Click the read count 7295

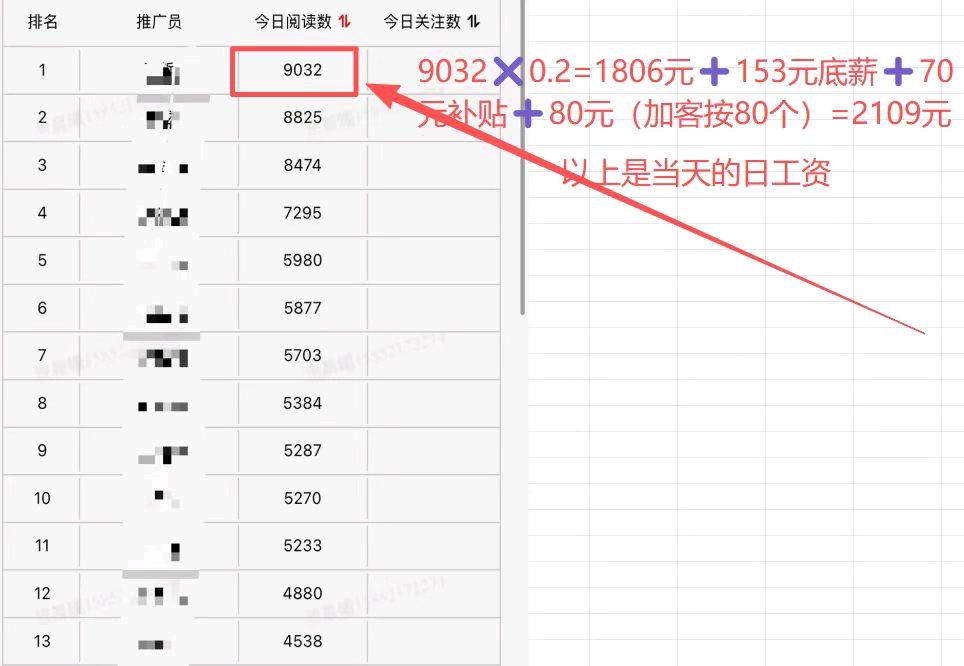pyautogui.click(x=302, y=213)
